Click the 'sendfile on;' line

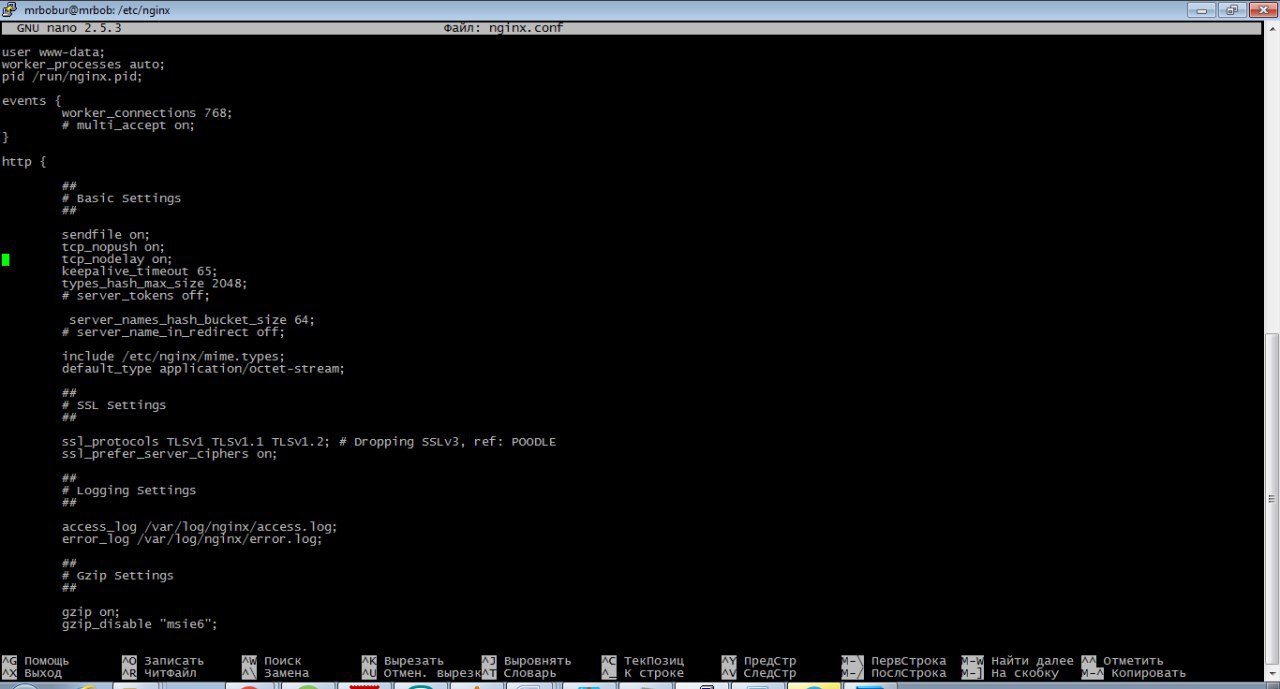[x=106, y=235]
